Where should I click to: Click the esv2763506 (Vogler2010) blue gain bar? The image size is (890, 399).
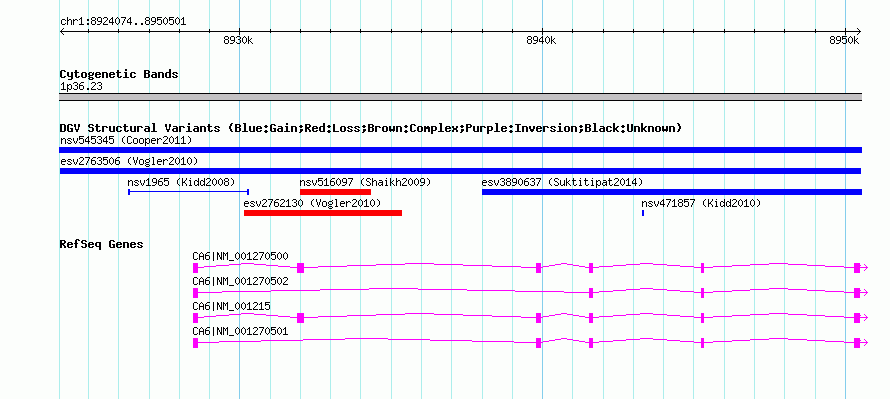[460, 171]
